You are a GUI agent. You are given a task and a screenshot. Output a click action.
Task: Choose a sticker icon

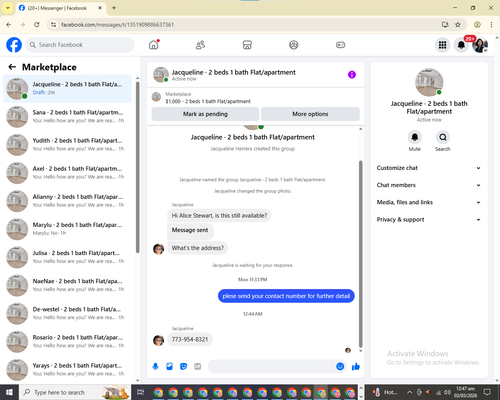(x=183, y=367)
